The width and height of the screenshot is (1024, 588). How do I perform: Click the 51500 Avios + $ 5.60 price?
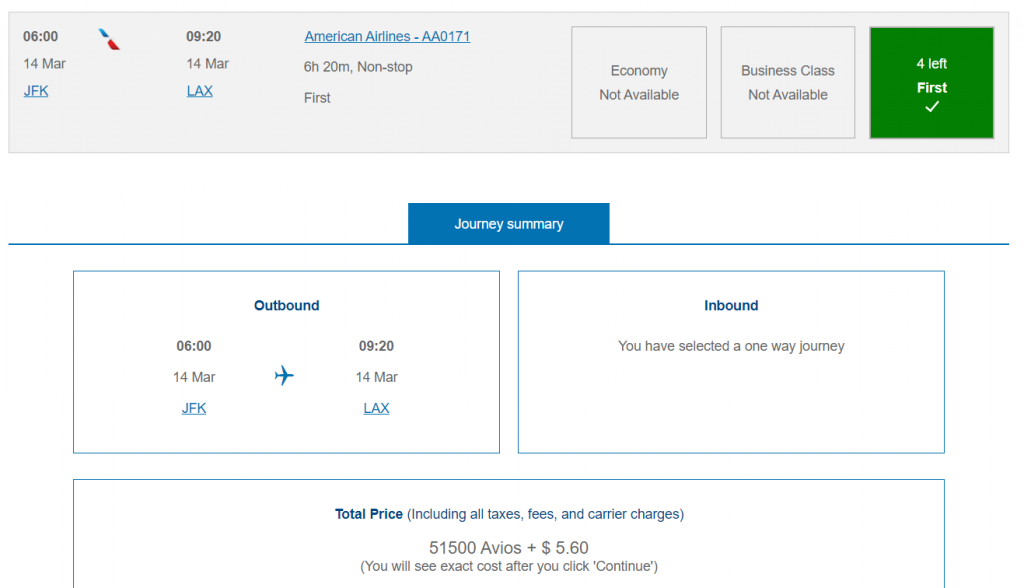pyautogui.click(x=508, y=548)
